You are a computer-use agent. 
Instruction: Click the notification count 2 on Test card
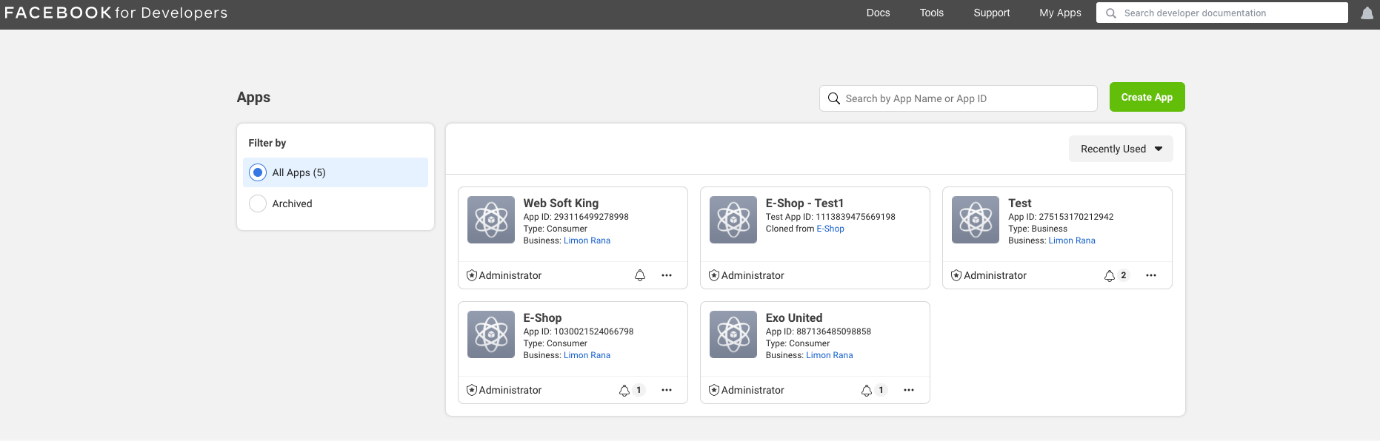click(1123, 275)
